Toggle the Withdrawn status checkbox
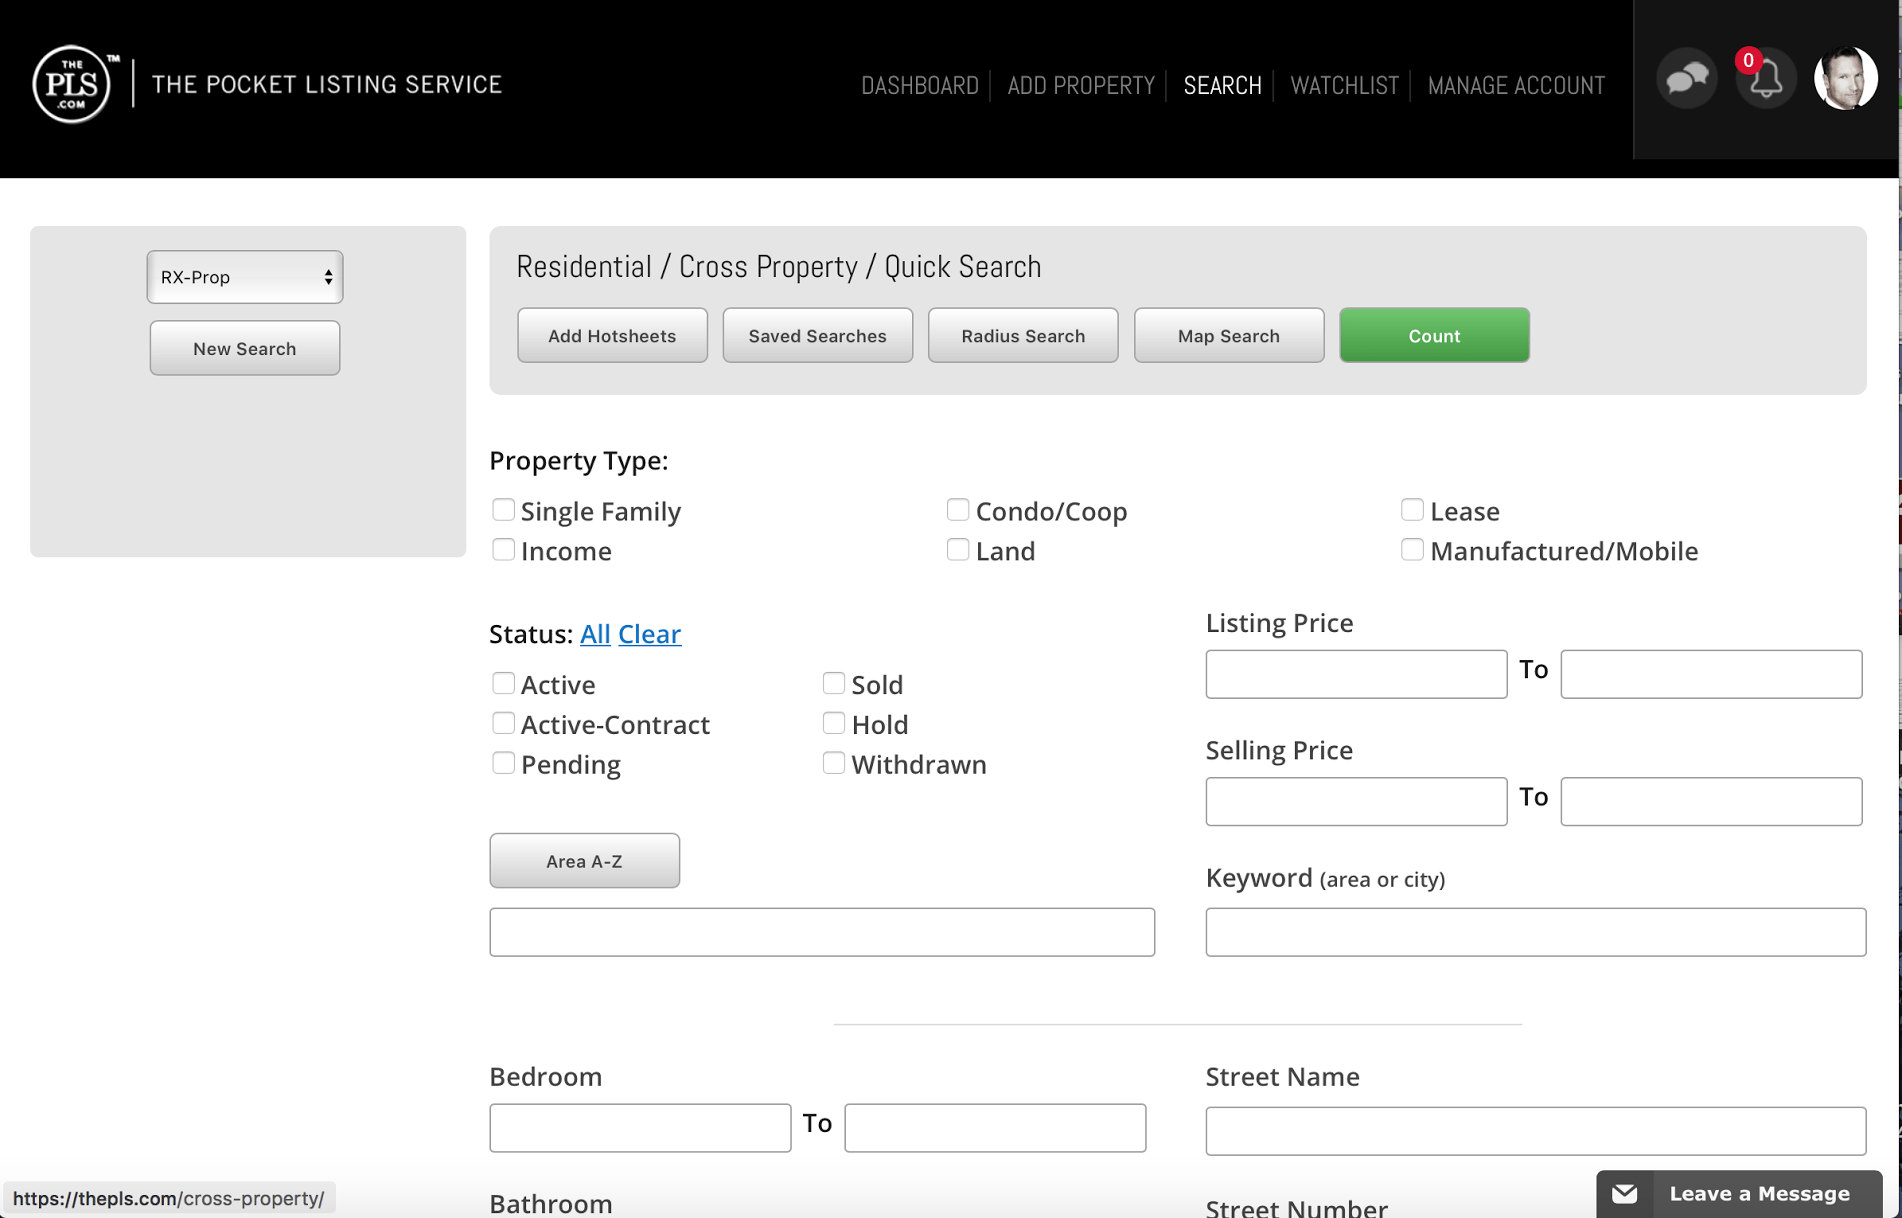 click(x=833, y=762)
